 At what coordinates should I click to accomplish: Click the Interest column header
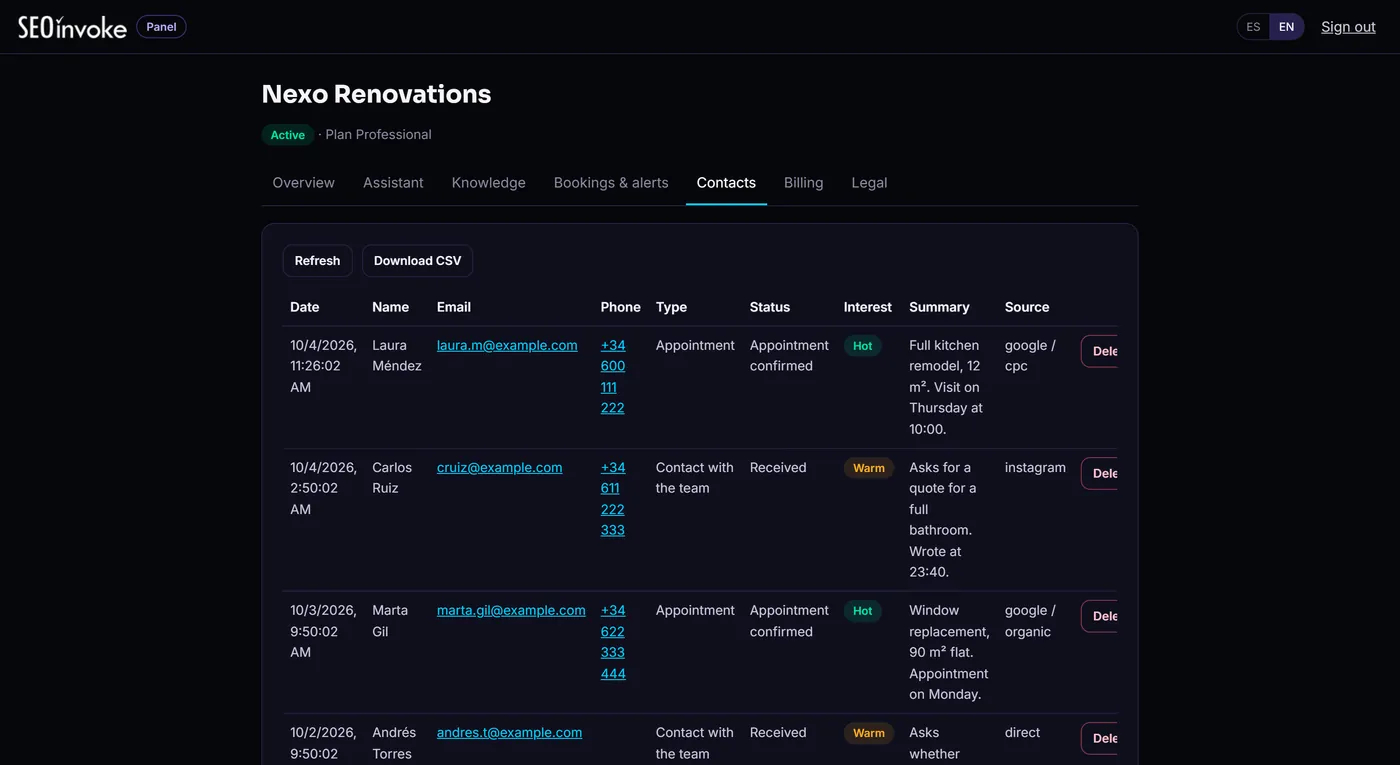click(x=868, y=307)
